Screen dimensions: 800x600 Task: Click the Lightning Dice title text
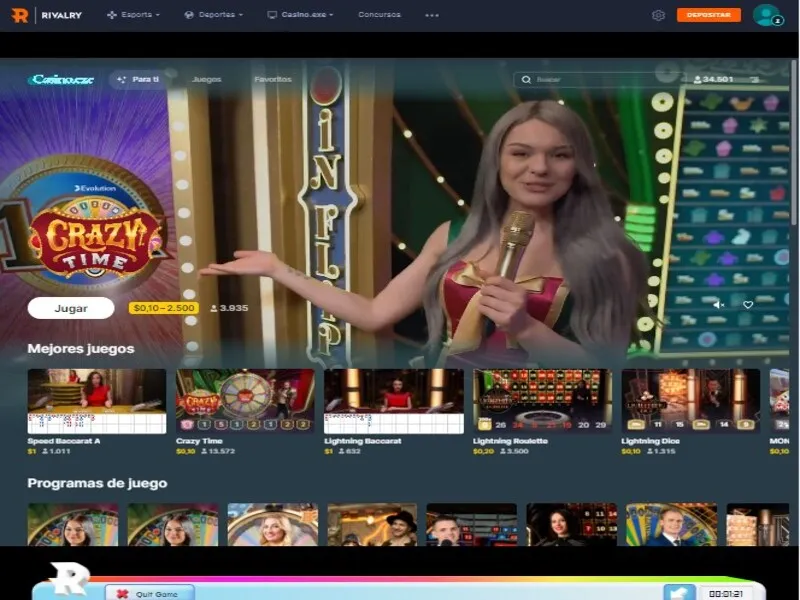651,441
